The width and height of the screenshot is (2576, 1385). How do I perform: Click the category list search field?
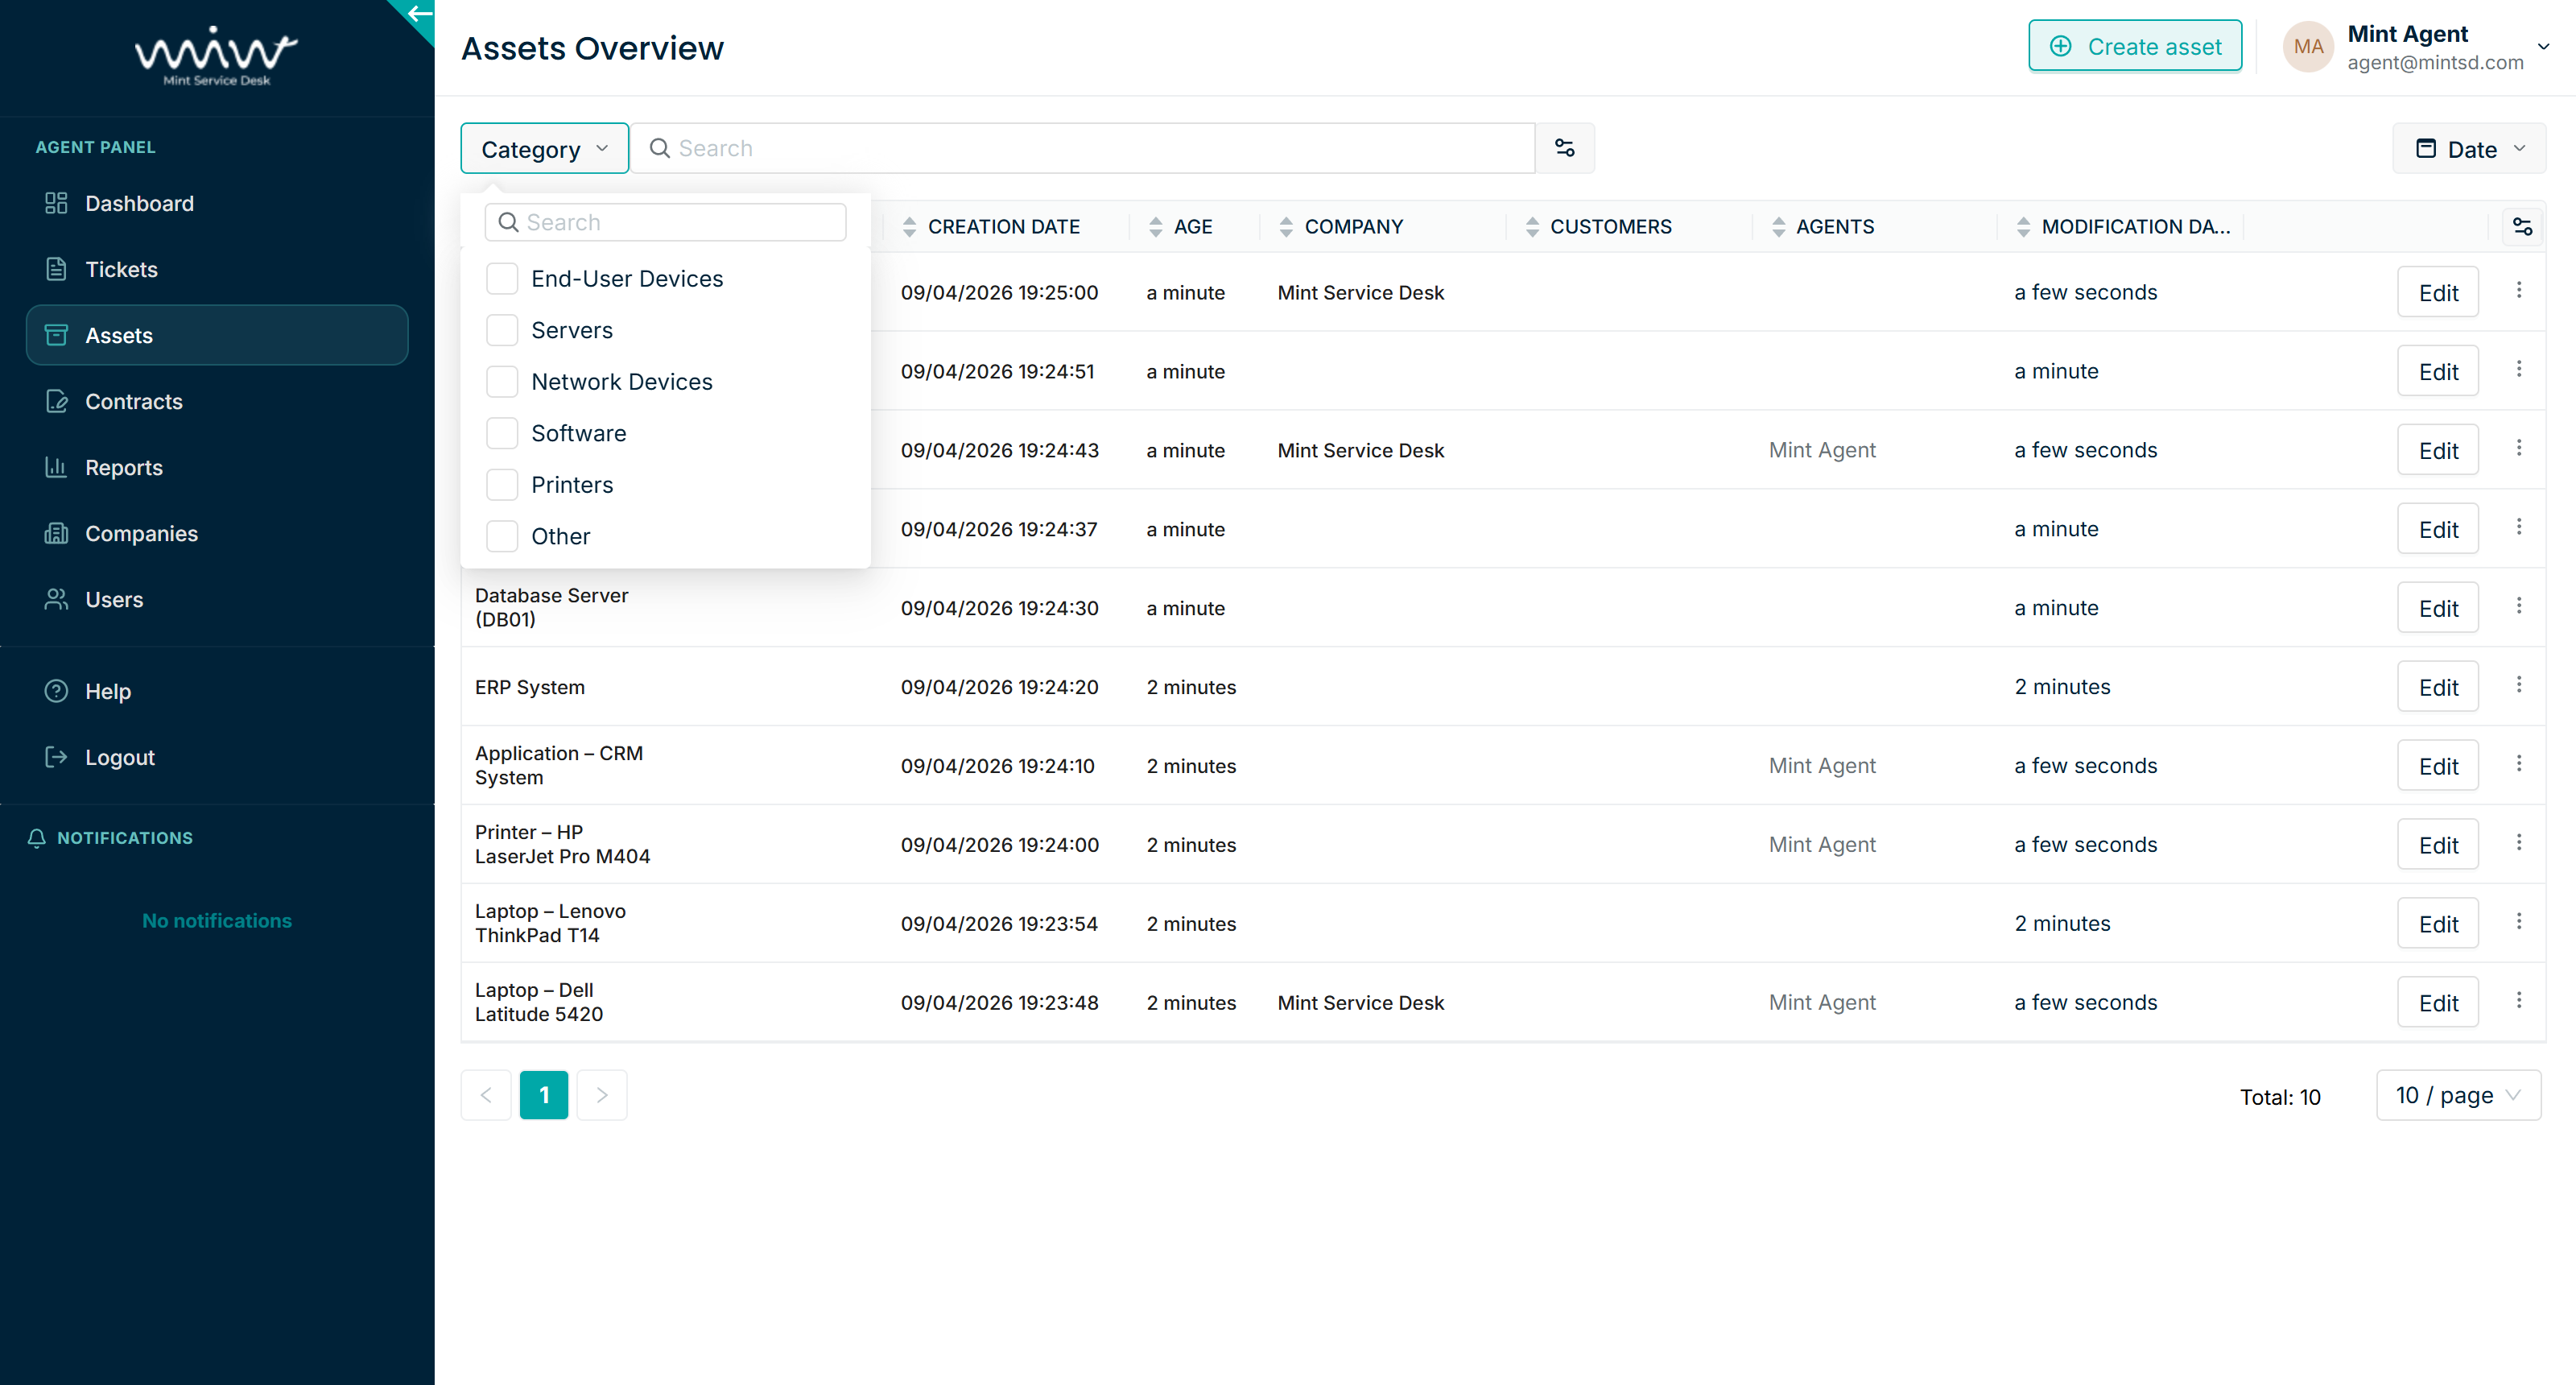point(666,222)
